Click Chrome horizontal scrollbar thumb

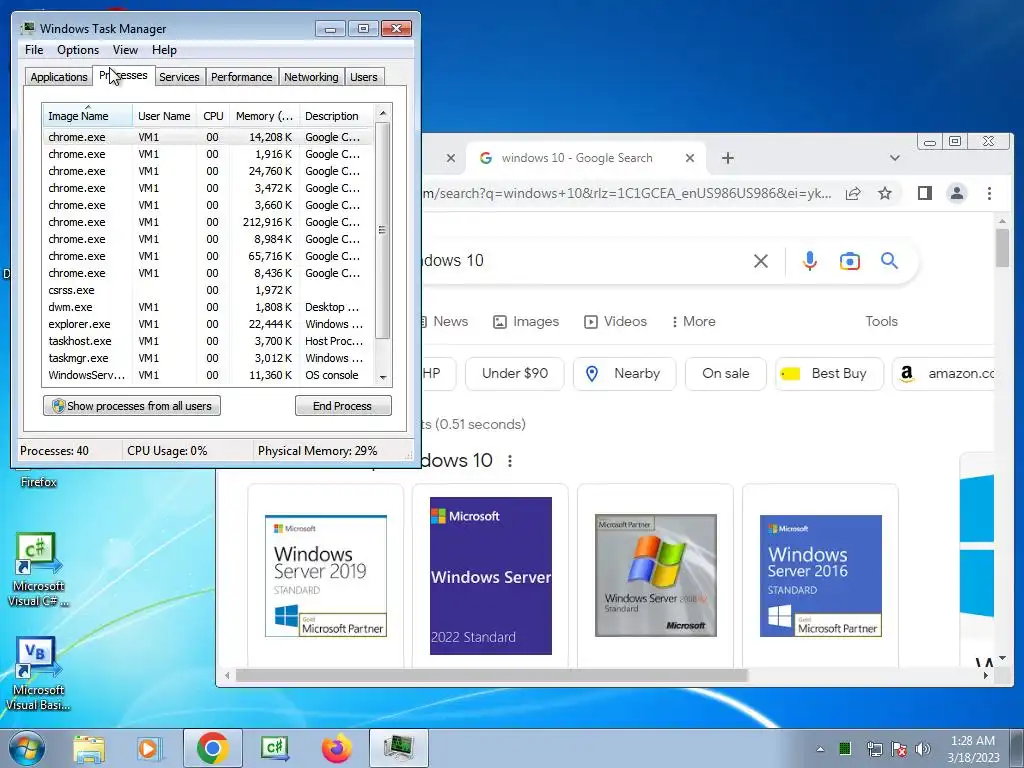tap(491, 676)
